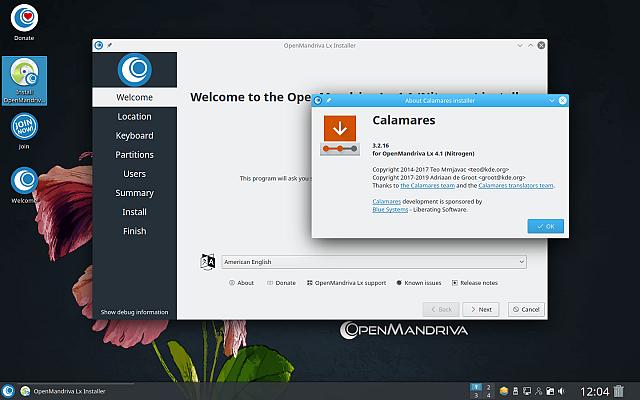640x400 pixels.
Task: Click the Calamares orange download logo
Action: click(x=340, y=135)
